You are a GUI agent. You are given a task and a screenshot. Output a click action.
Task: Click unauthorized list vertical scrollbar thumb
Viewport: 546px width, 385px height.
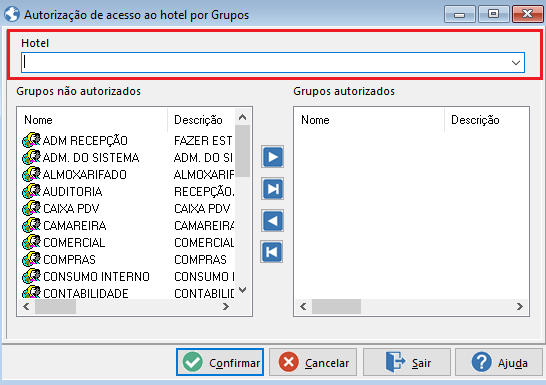243,151
